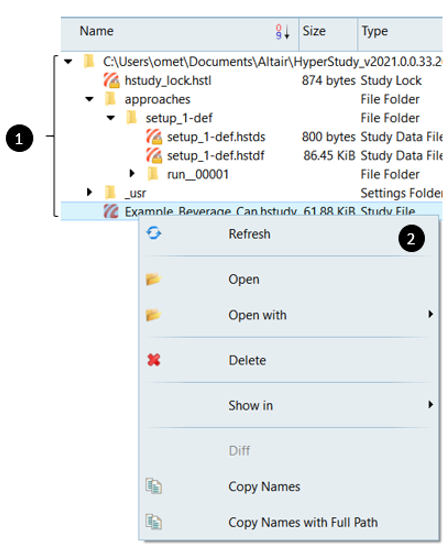Click the sort order icon in Name header
The image size is (448, 550).
(282, 32)
